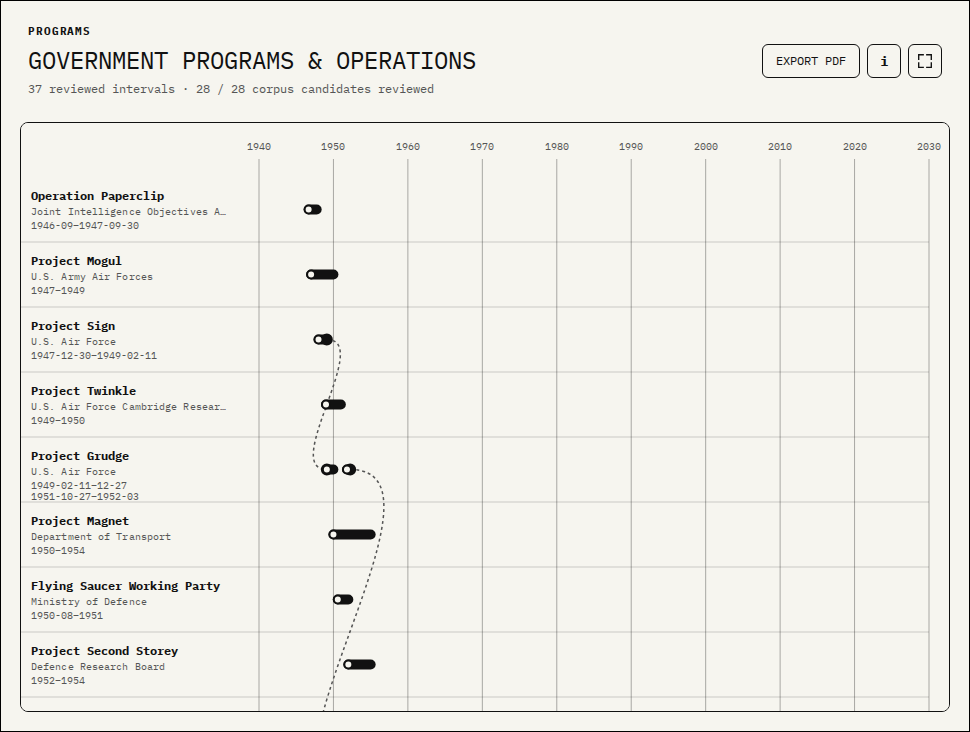Viewport: 970px width, 732px height.
Task: Click 'Defence Research Board' agency text
Action: pyautogui.click(x=98, y=666)
